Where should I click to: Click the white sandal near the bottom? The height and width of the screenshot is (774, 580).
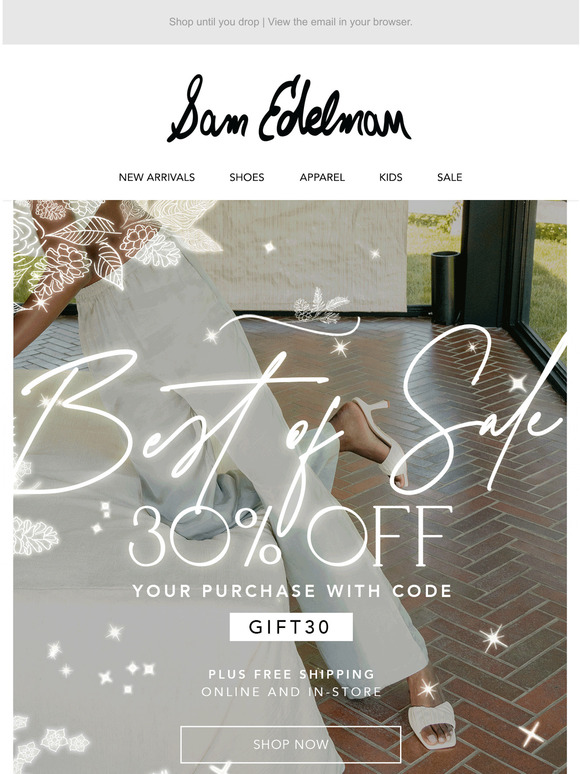coord(432,723)
